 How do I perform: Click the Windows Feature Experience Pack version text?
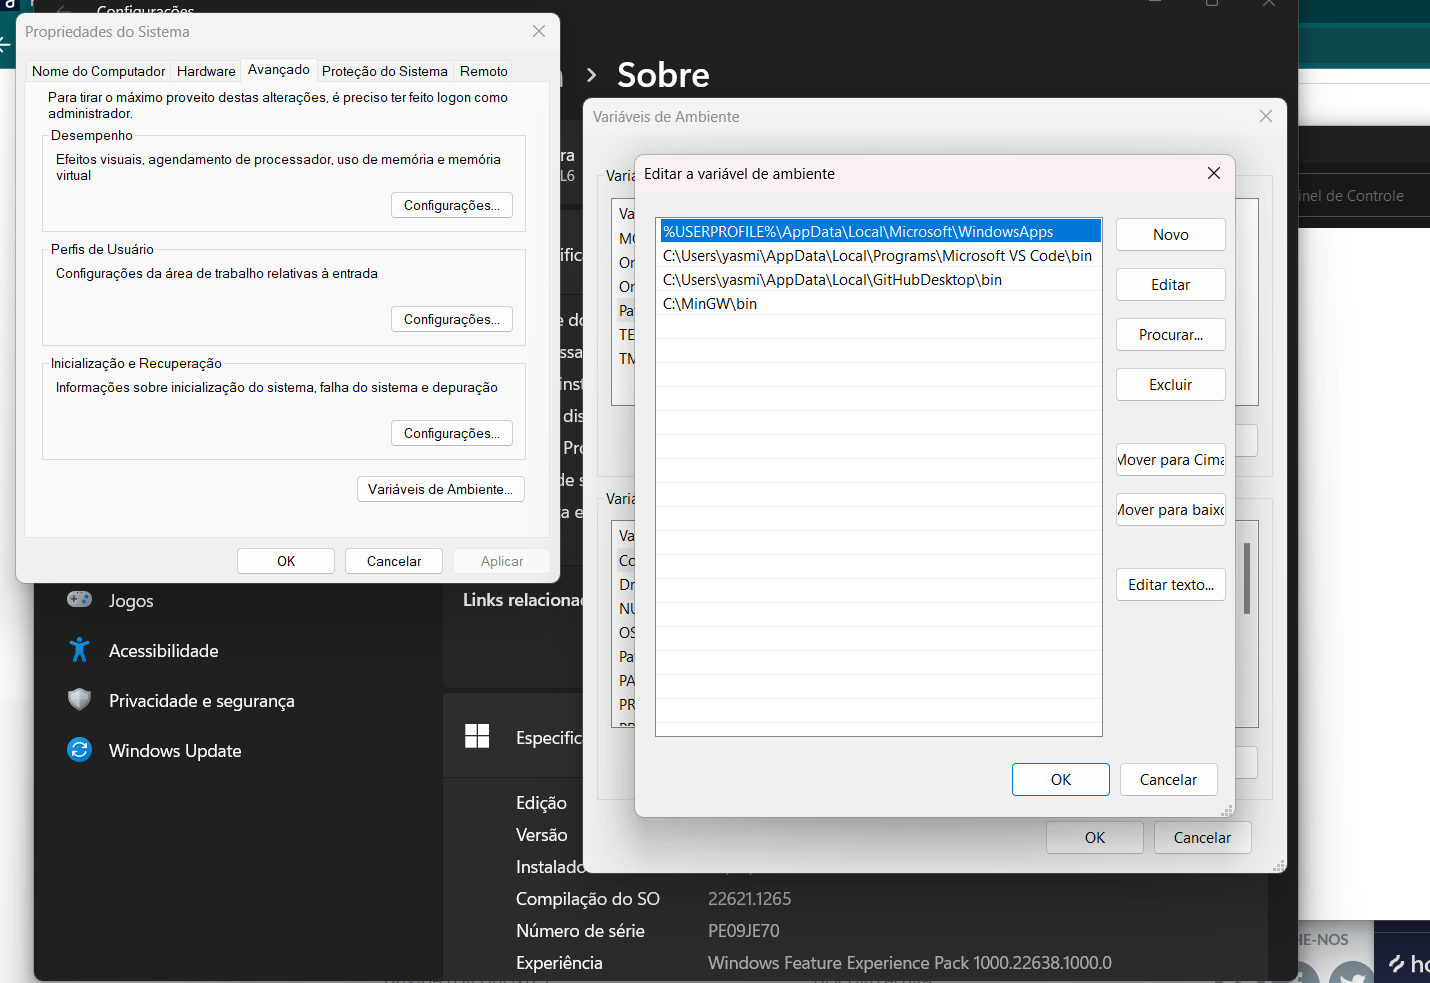tap(909, 963)
